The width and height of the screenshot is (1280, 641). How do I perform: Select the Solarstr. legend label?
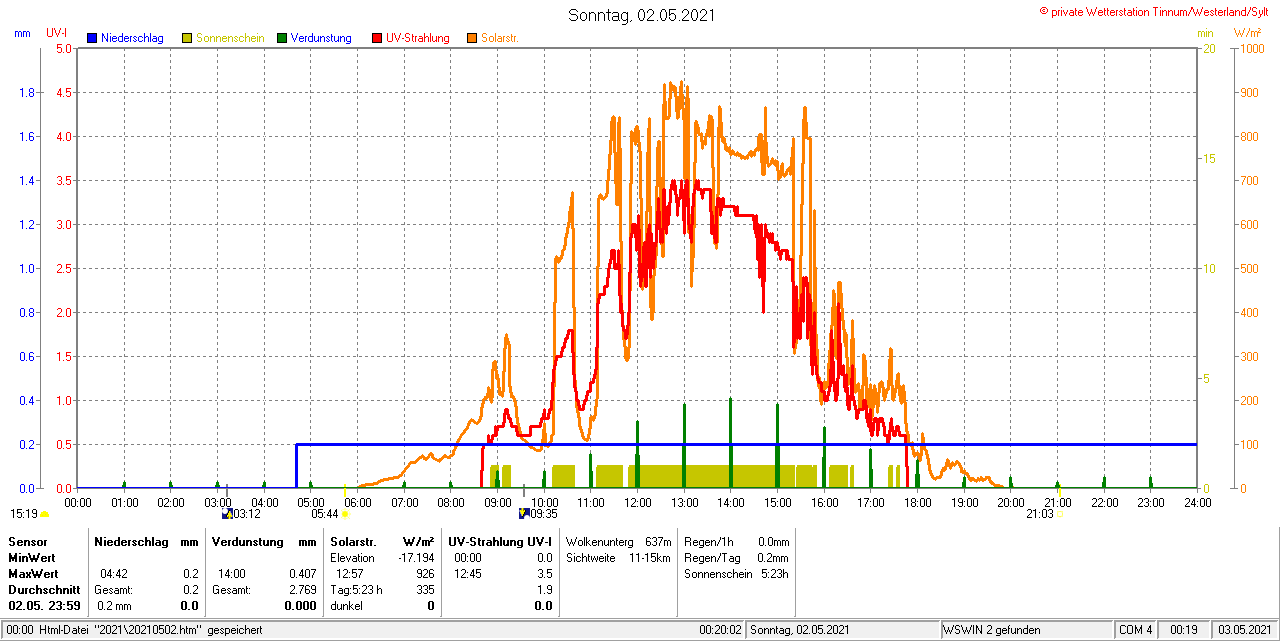tap(499, 38)
